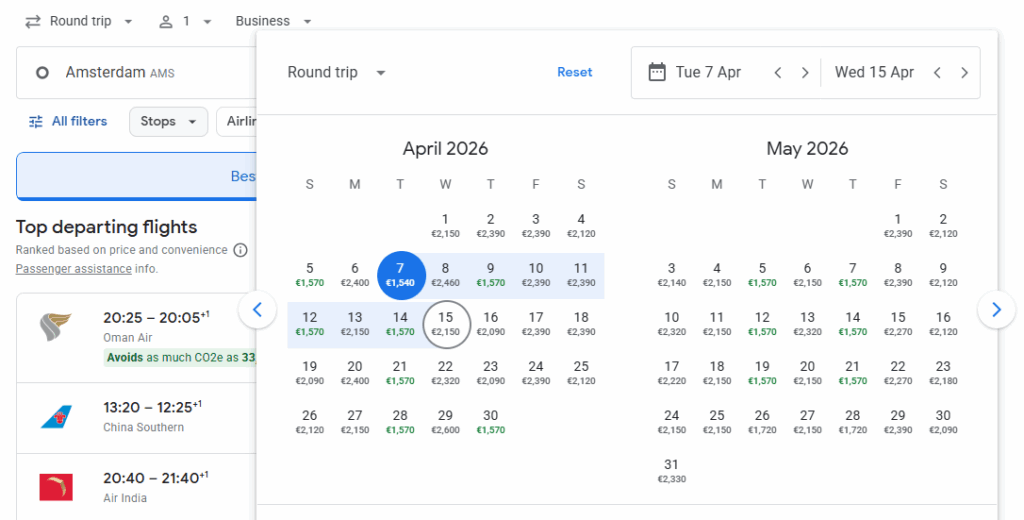
Task: Click the Wed 15 Apr return date field
Action: 874,73
